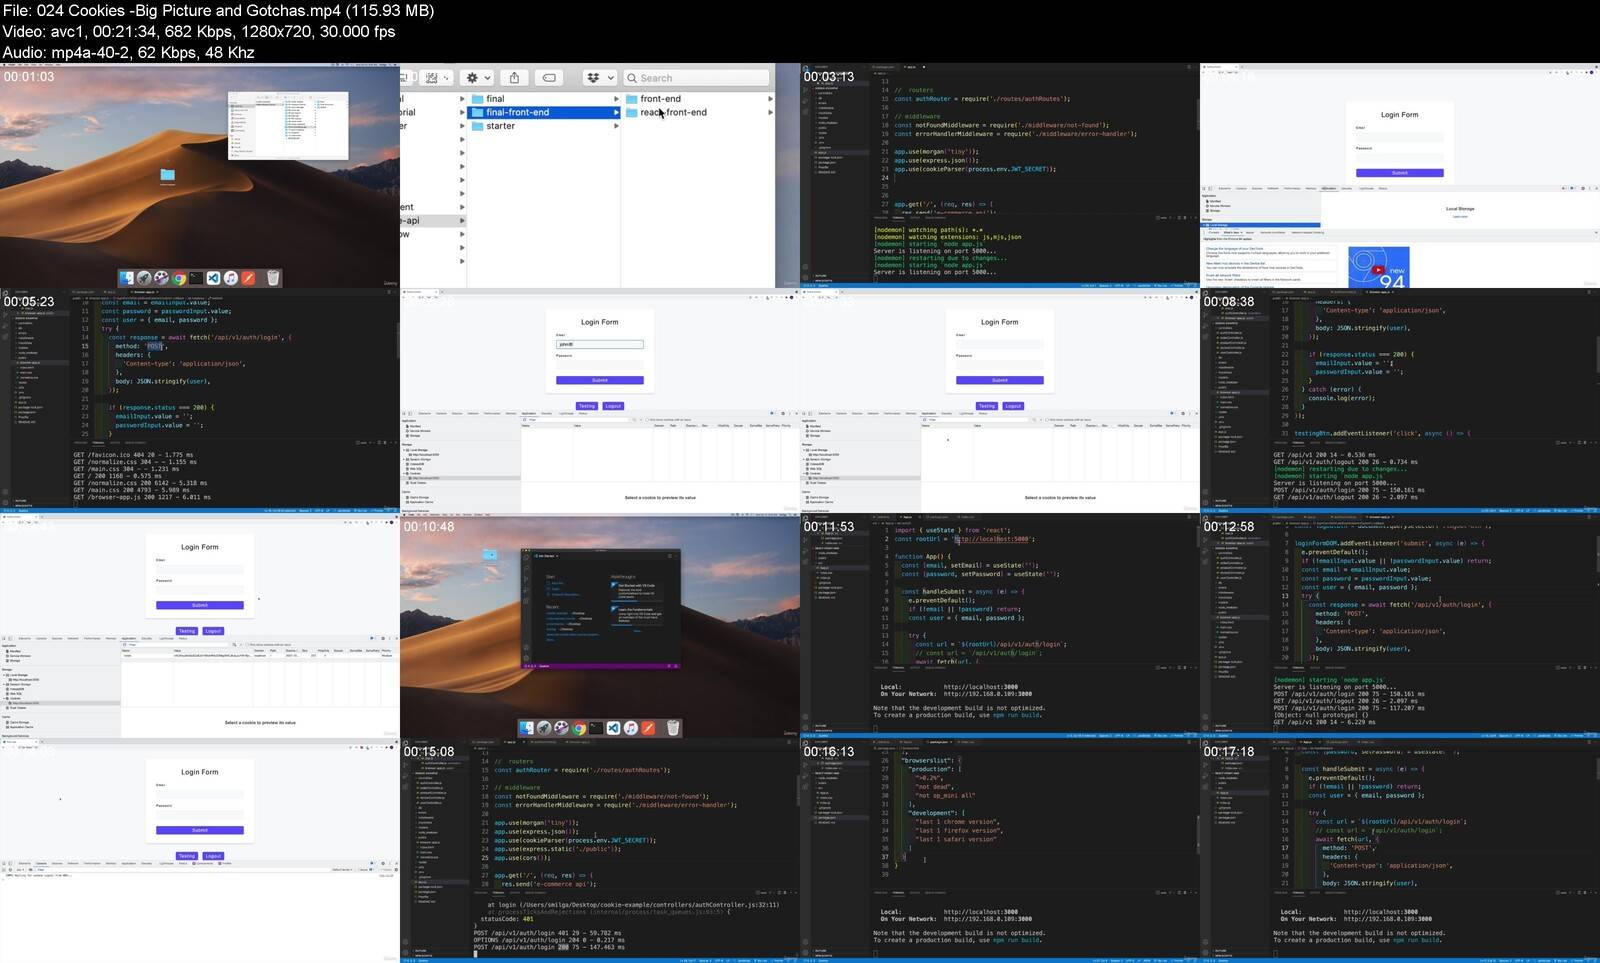This screenshot has height=963, width=1600.
Task: Click the magnifier icon in Finder search
Action: point(632,78)
